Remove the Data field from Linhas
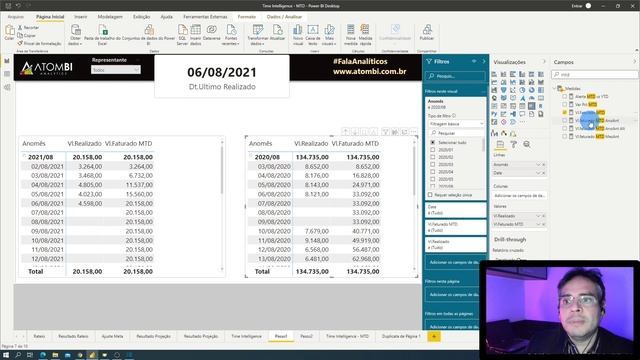Viewport: 640px width, 360px height. [543, 173]
